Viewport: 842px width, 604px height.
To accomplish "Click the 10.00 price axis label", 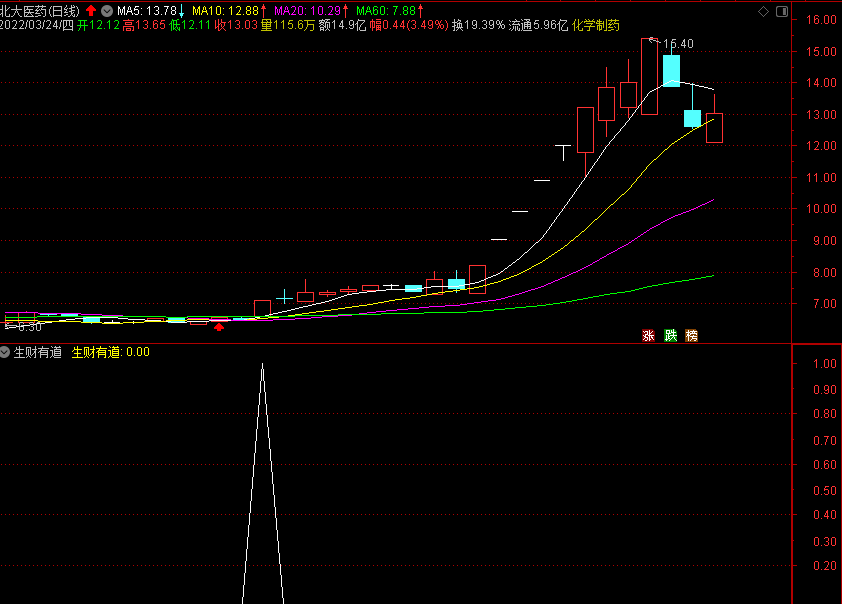I will pos(822,209).
